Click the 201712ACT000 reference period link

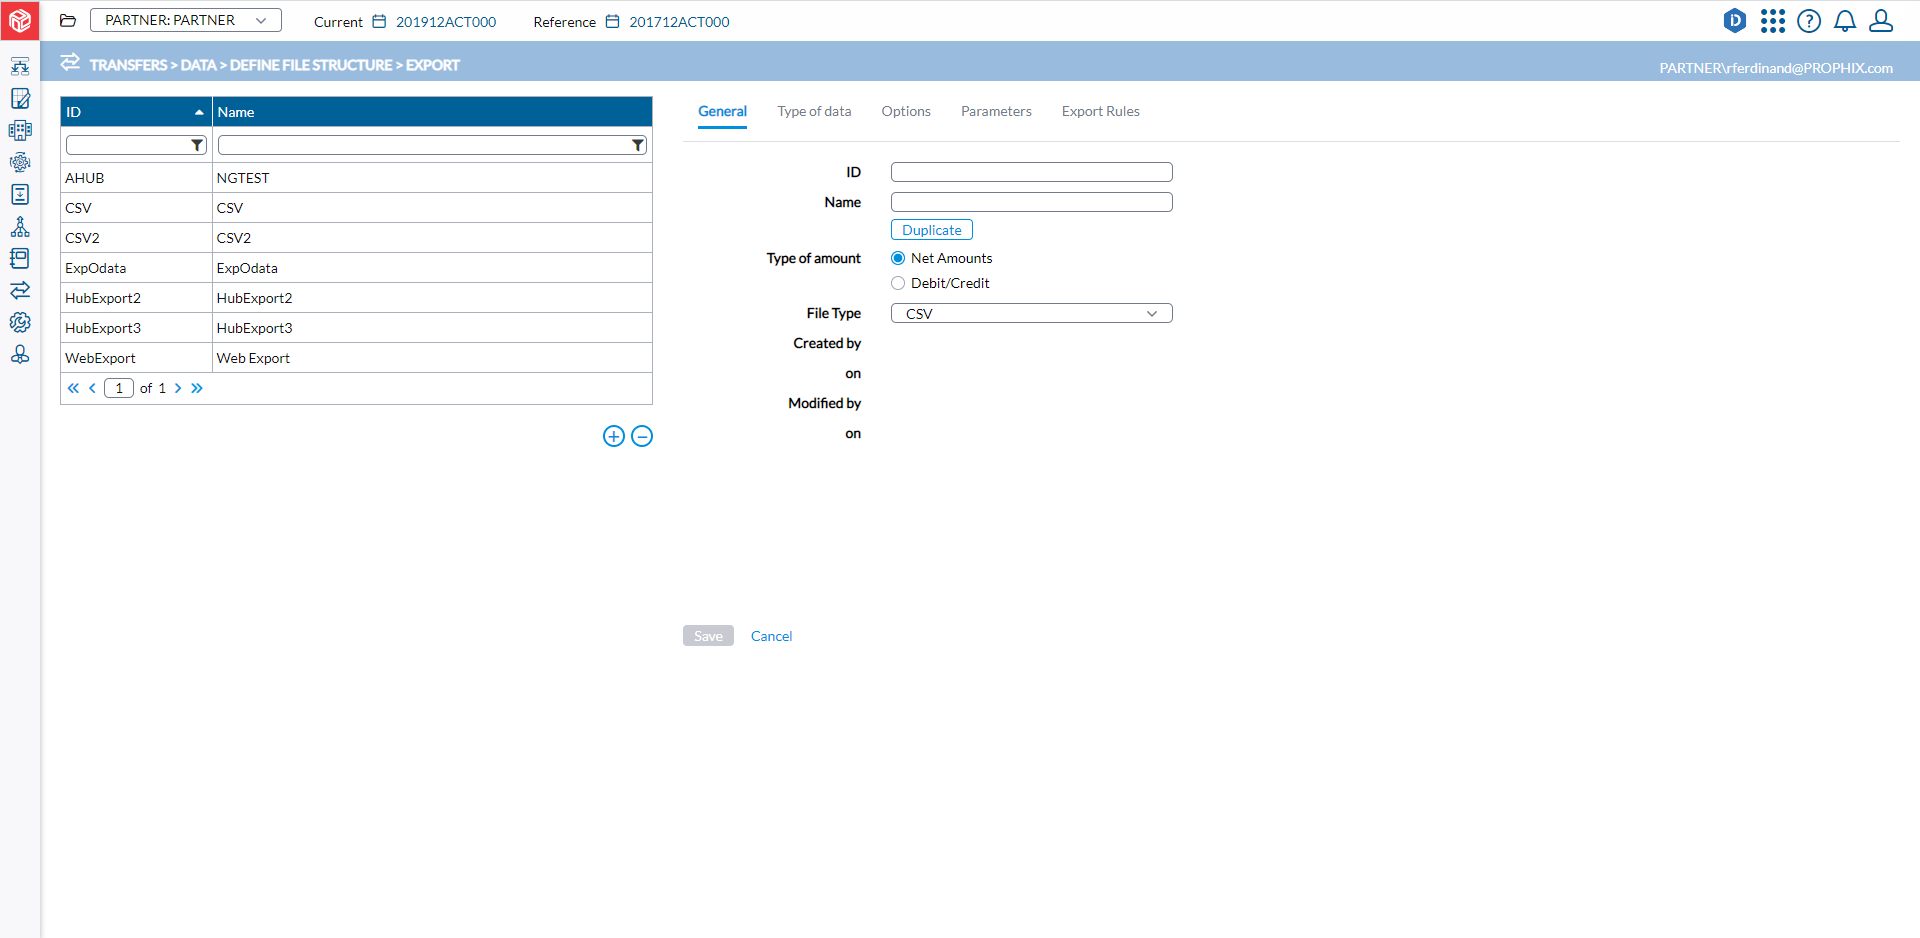[679, 22]
